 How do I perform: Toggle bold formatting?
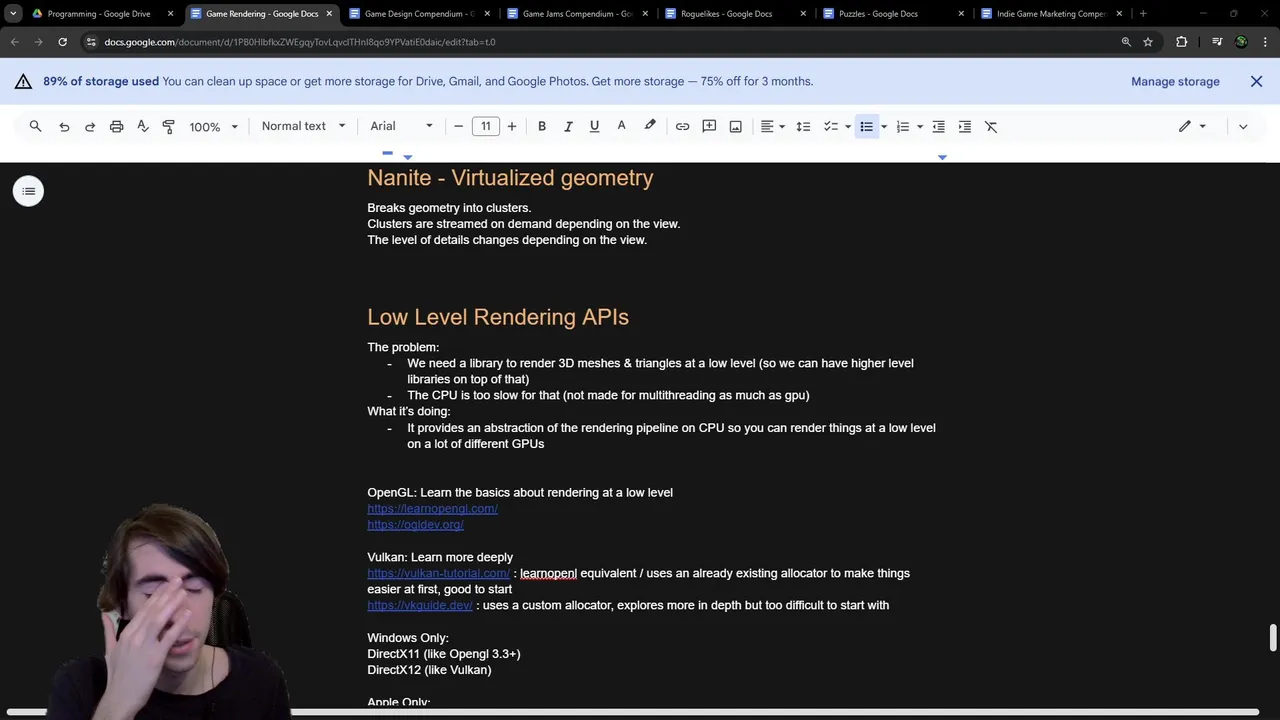[542, 126]
